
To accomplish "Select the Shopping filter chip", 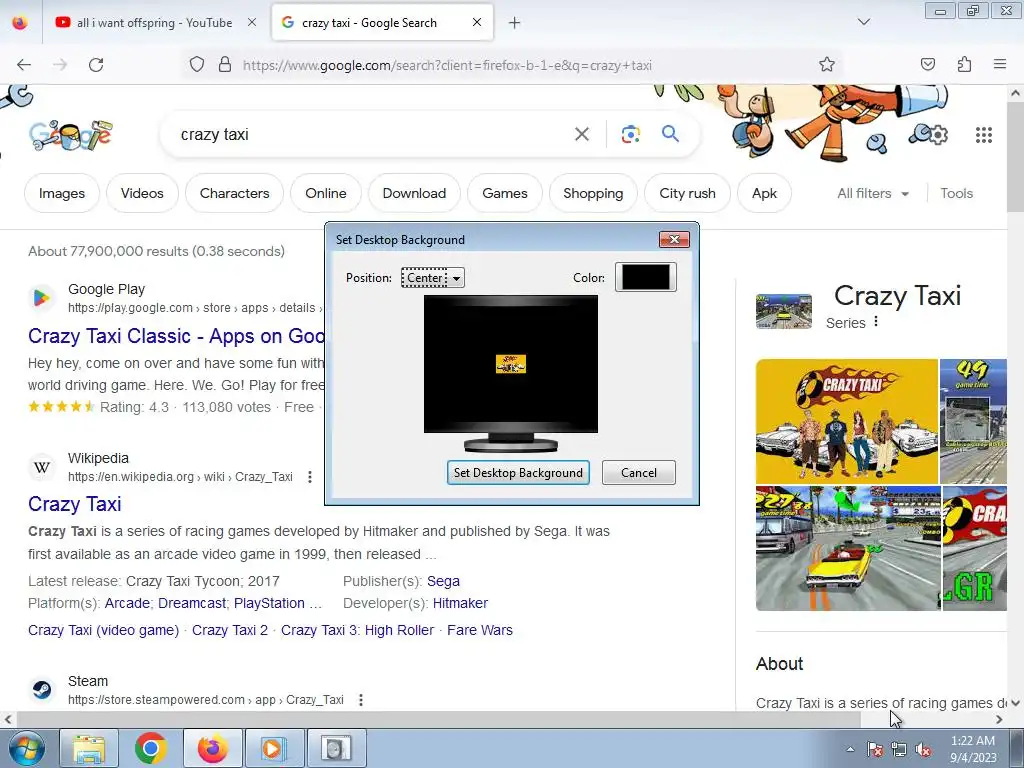I will [x=593, y=193].
